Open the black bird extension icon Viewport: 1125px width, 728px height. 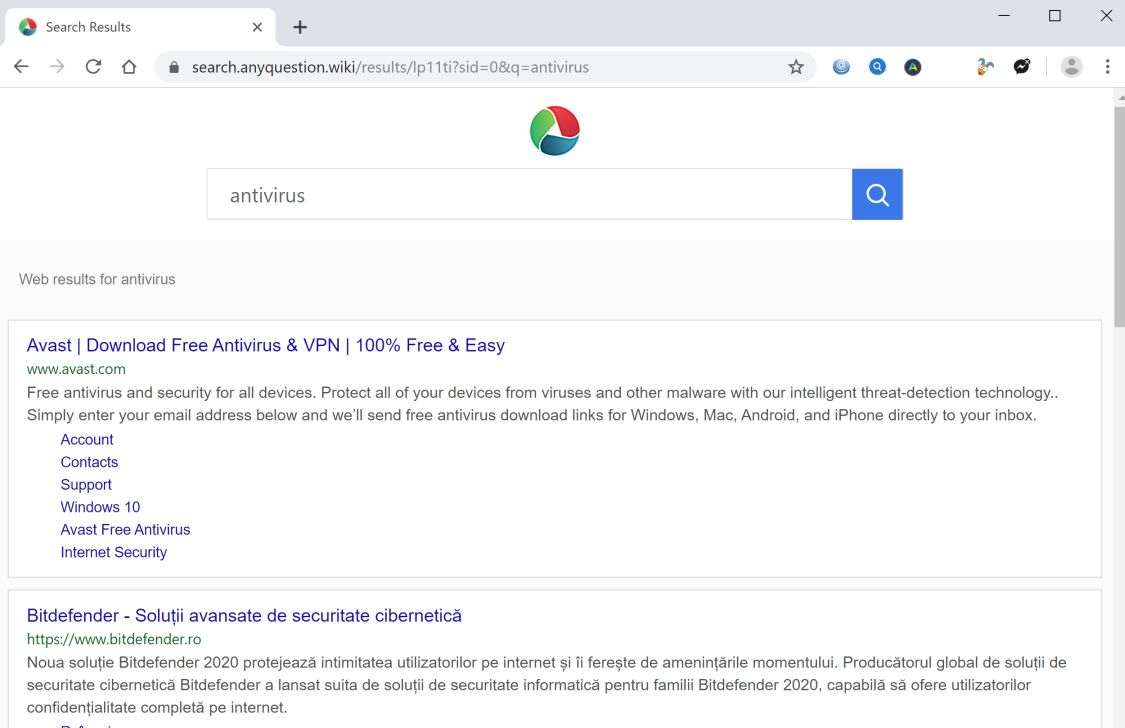point(1022,67)
